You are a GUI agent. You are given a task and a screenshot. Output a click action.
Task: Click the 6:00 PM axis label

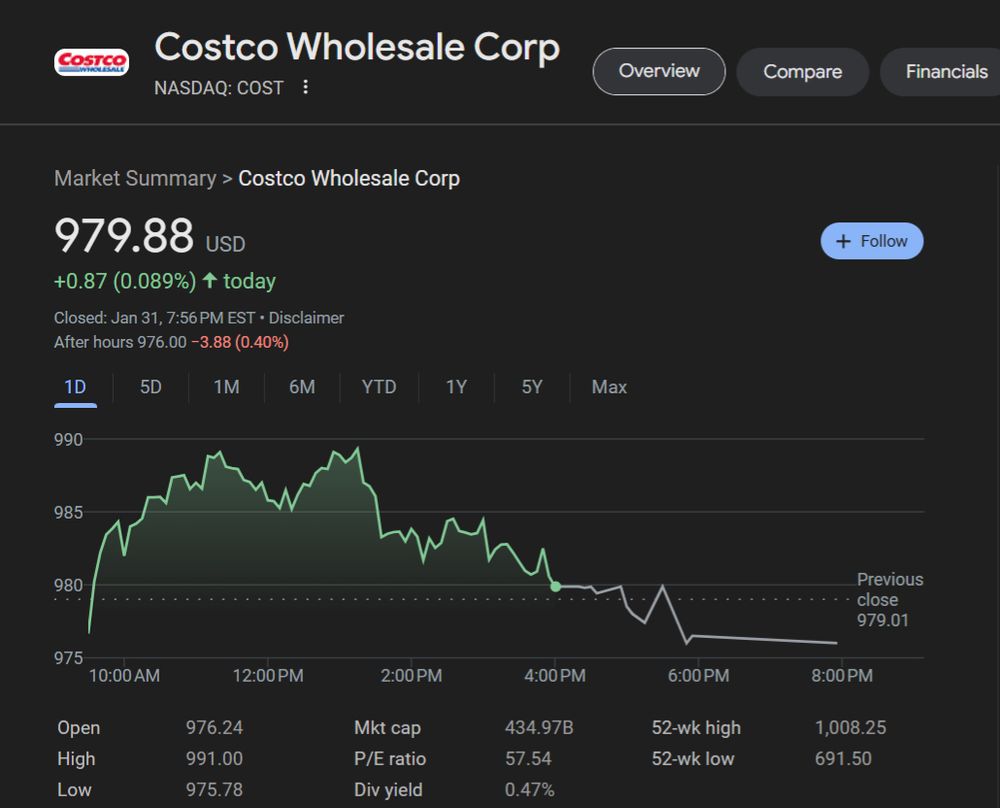pos(698,676)
